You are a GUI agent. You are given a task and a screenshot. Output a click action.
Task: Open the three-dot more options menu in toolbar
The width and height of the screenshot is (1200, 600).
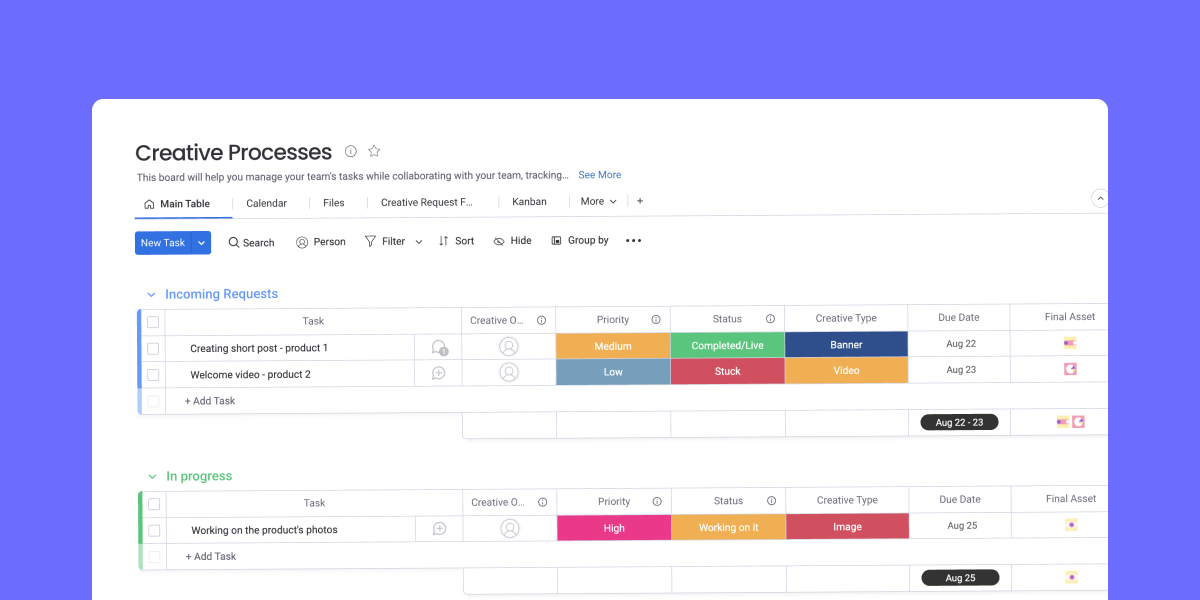[x=633, y=241]
